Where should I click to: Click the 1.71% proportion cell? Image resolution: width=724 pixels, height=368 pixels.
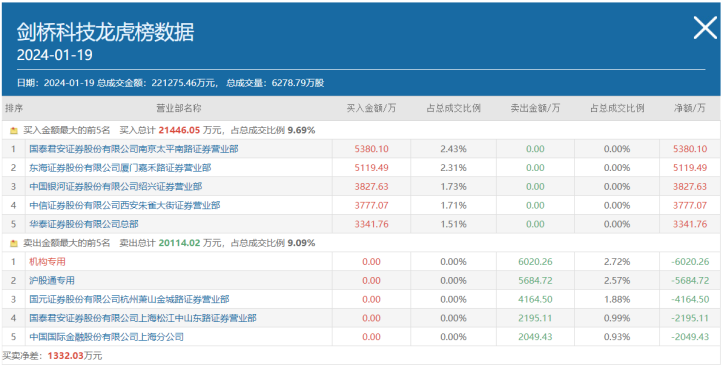[x=453, y=205]
